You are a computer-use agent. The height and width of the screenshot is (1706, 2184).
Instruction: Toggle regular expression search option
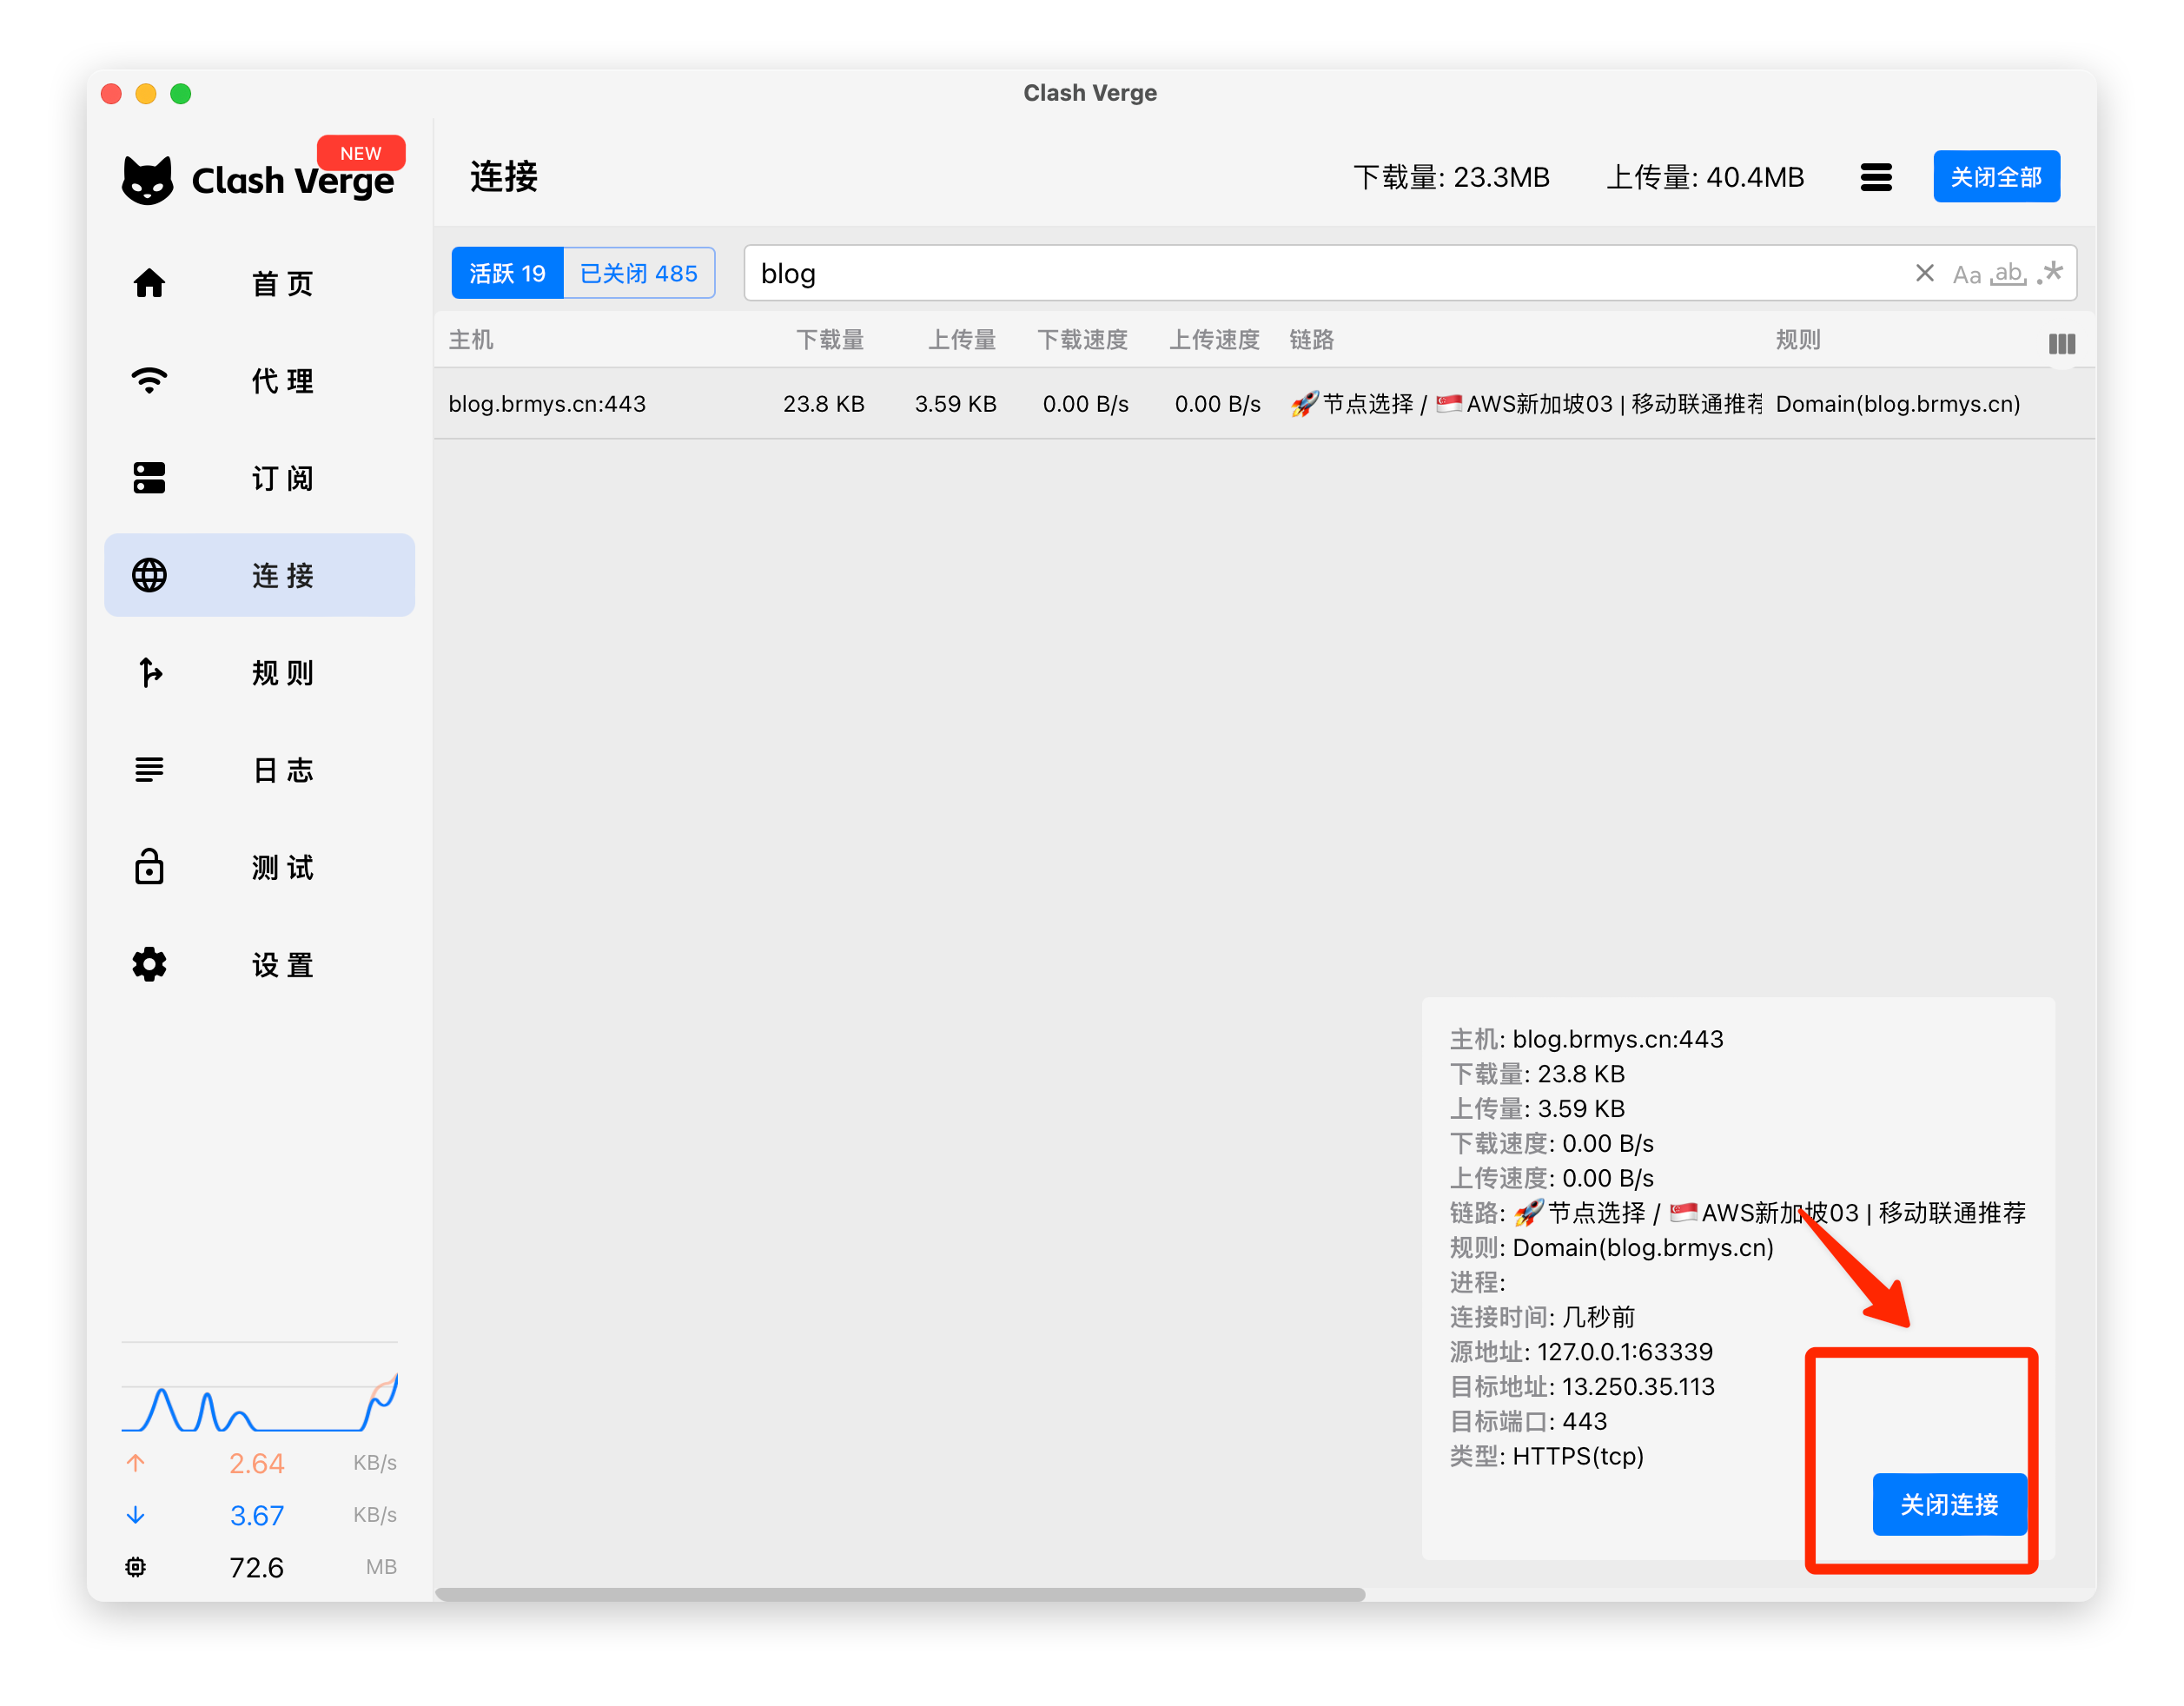coord(2050,272)
